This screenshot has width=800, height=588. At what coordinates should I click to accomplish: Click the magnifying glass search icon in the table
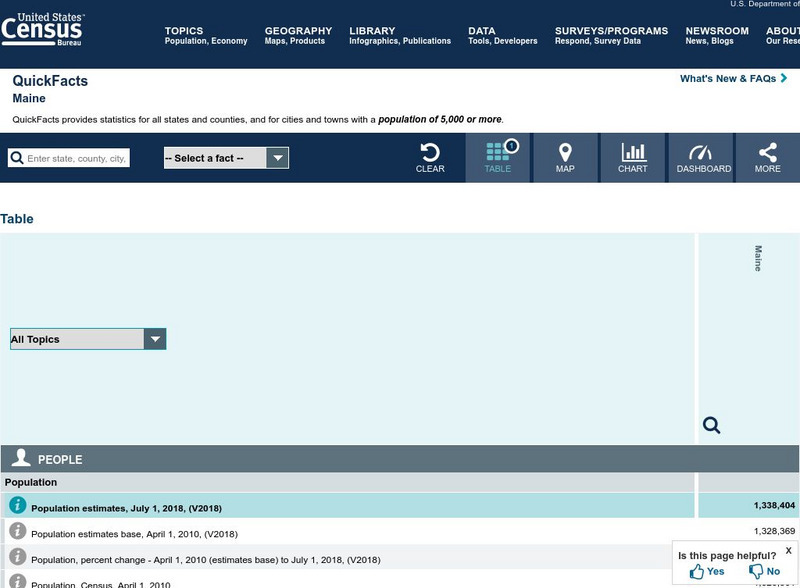[711, 424]
